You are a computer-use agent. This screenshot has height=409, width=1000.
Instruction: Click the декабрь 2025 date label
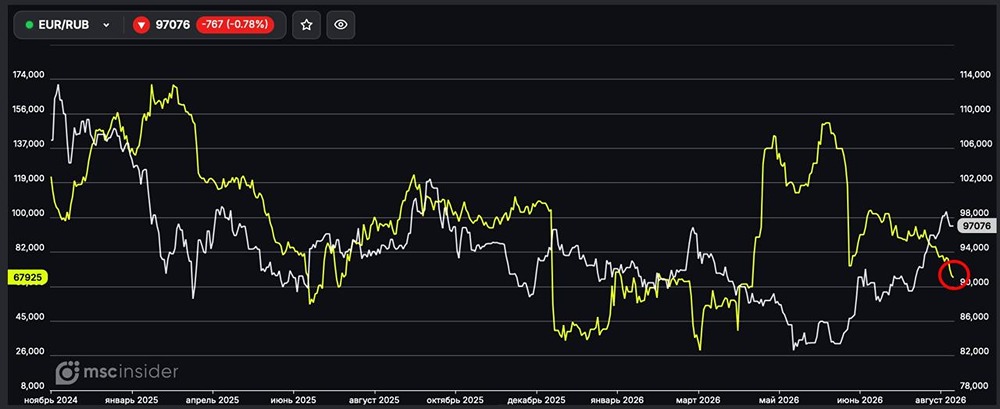coord(536,399)
